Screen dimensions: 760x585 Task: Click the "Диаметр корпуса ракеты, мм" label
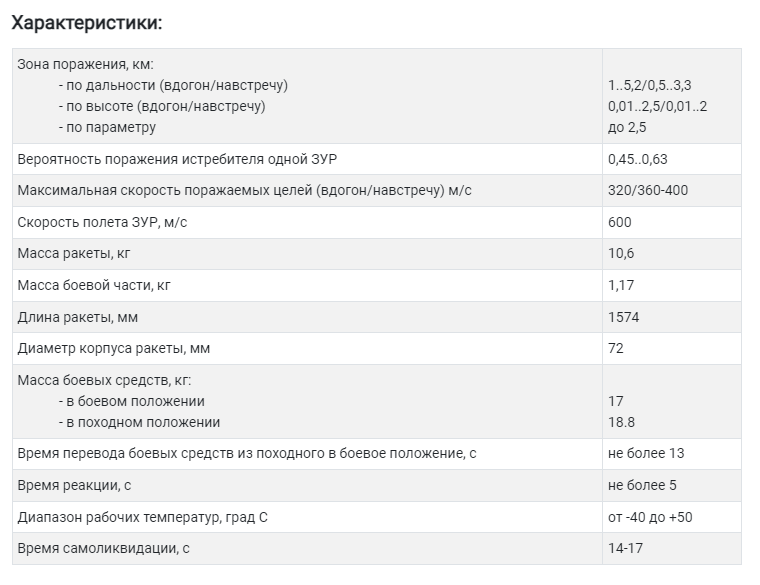(x=114, y=349)
